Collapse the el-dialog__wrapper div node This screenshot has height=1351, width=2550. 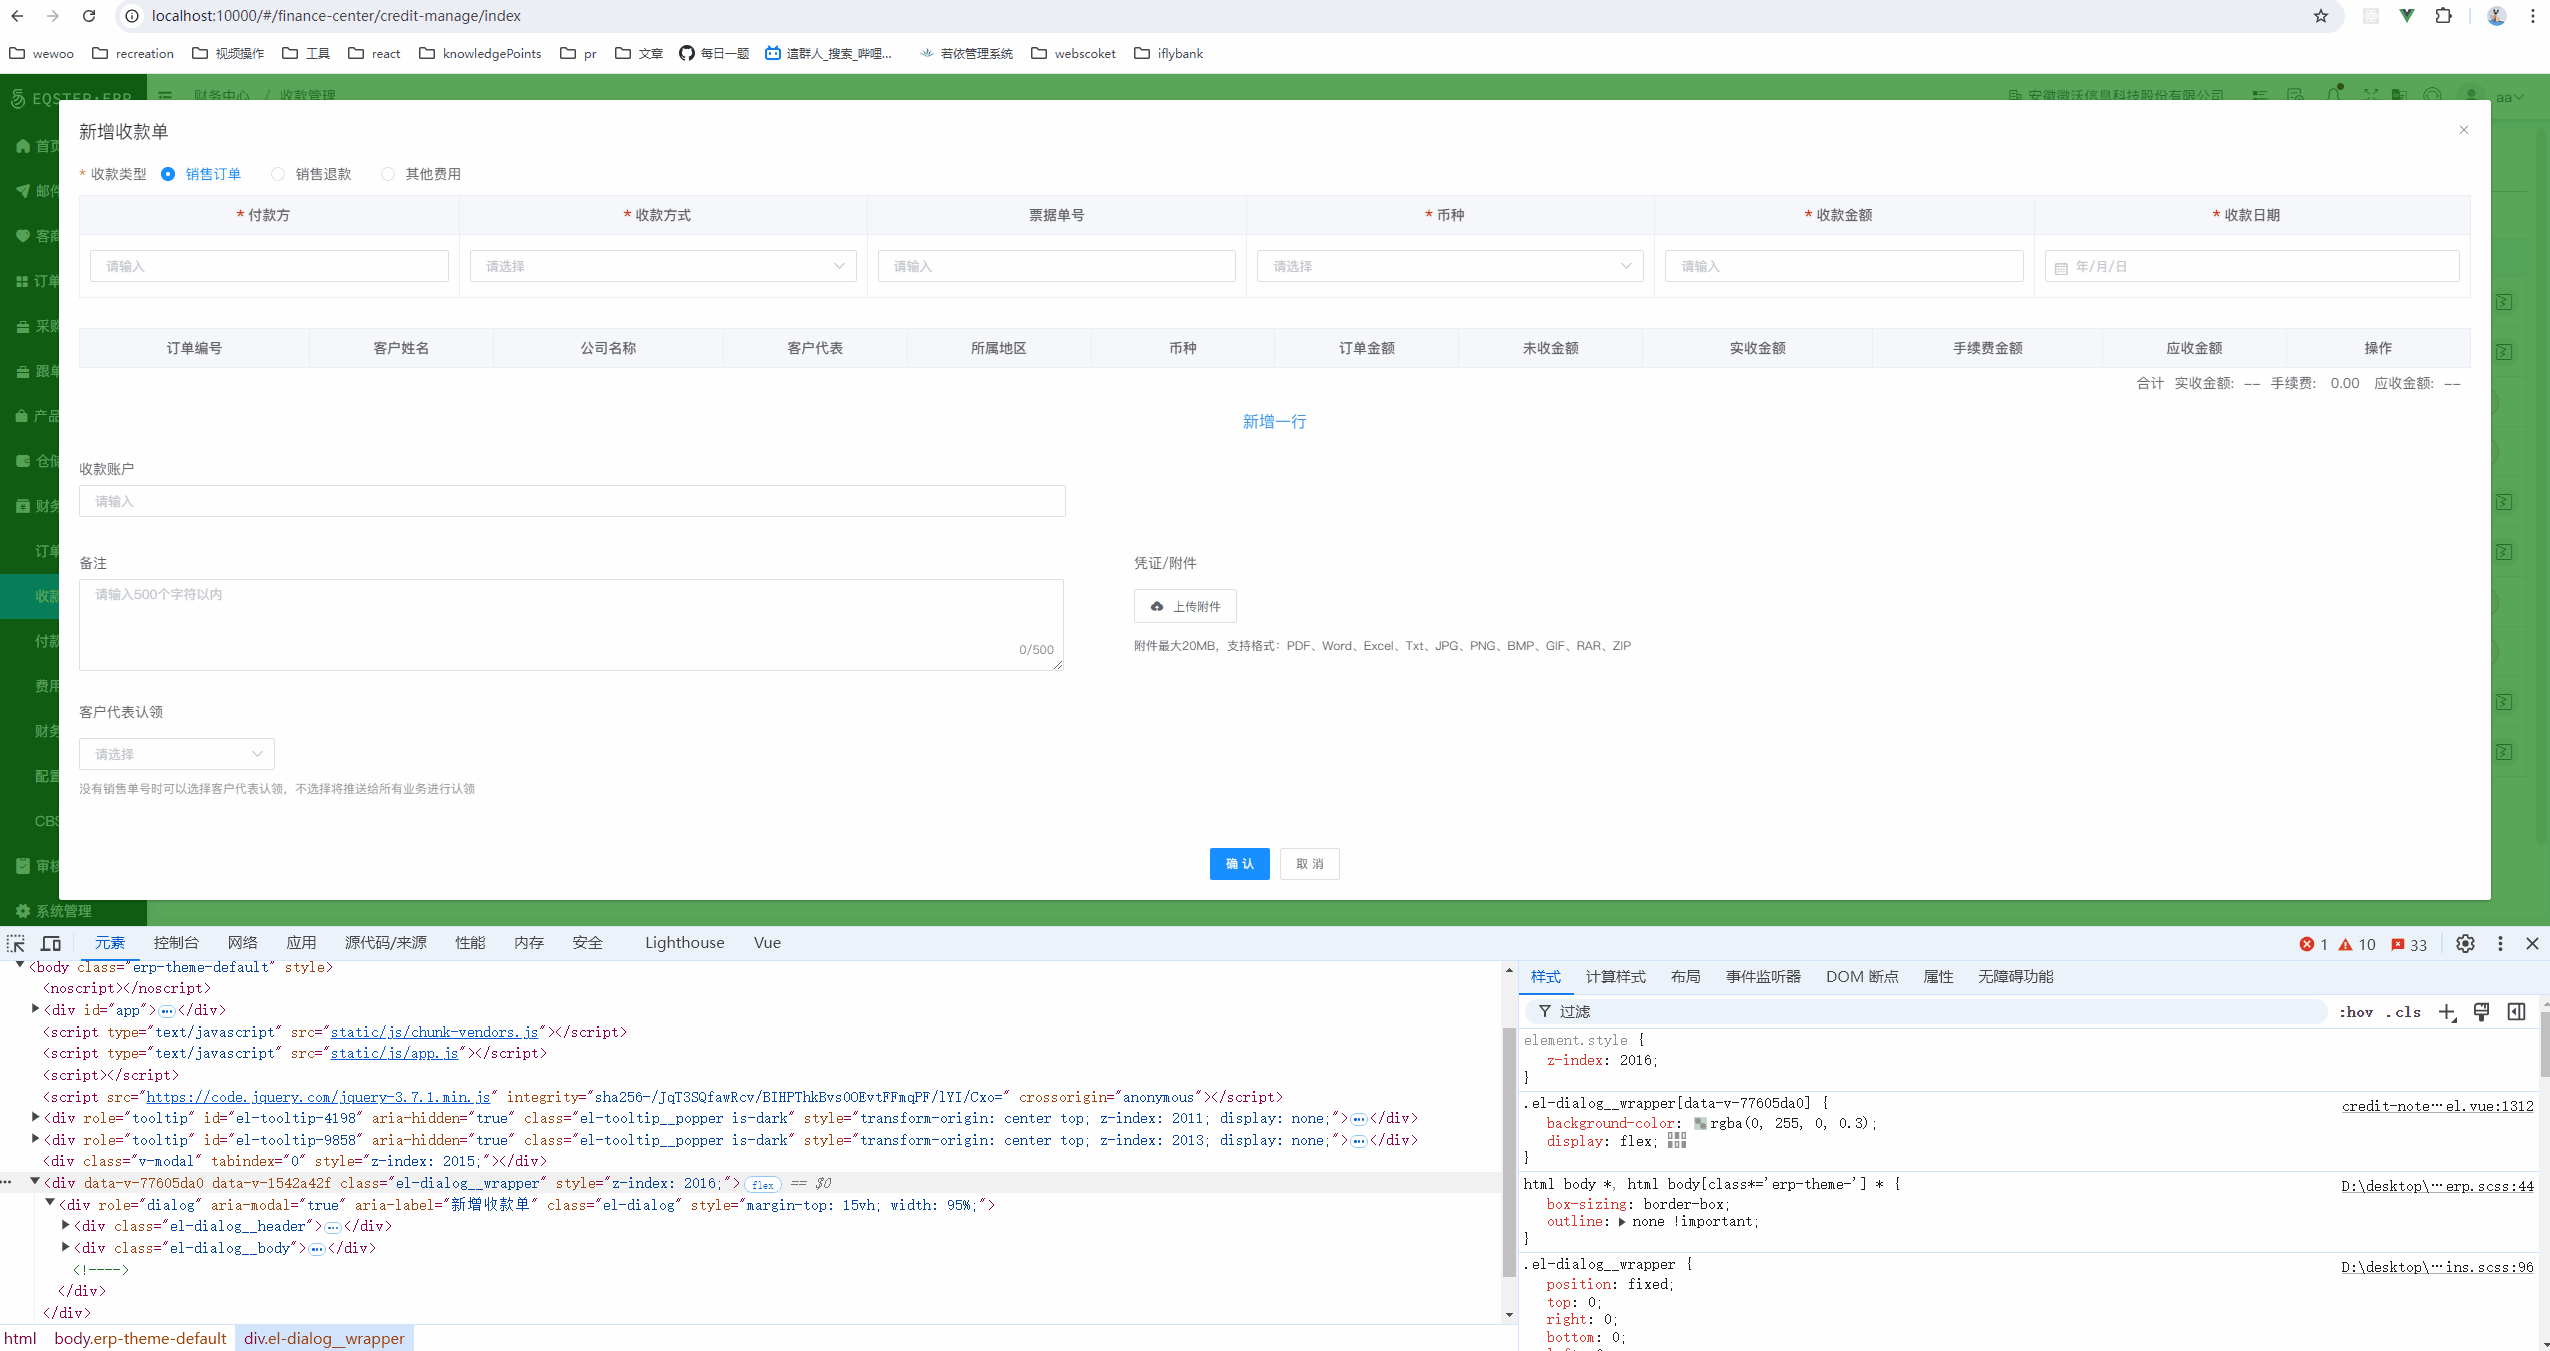click(35, 1182)
